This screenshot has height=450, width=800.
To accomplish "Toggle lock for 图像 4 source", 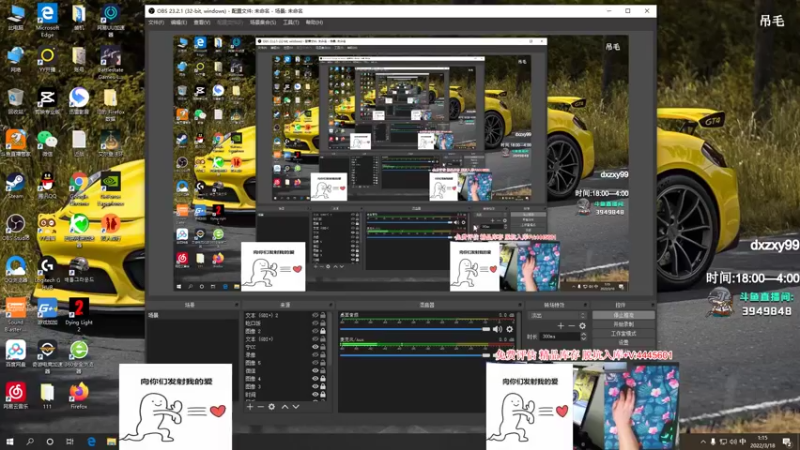I will 322,379.
